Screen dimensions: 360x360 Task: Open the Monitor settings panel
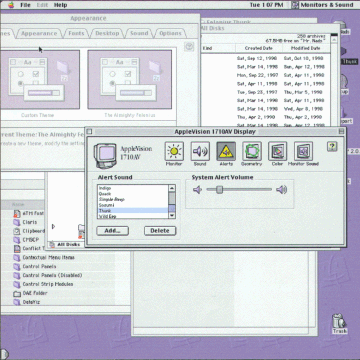pyautogui.click(x=174, y=151)
